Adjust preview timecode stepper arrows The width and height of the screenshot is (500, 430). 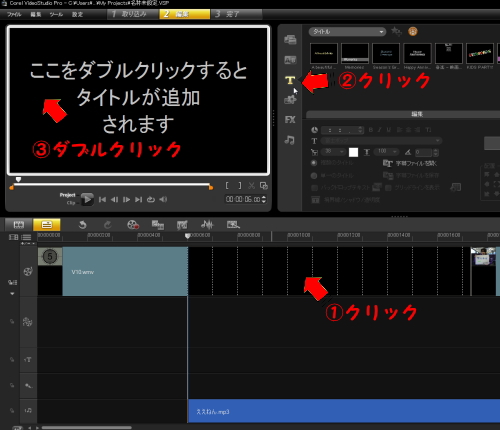pyautogui.click(x=264, y=199)
